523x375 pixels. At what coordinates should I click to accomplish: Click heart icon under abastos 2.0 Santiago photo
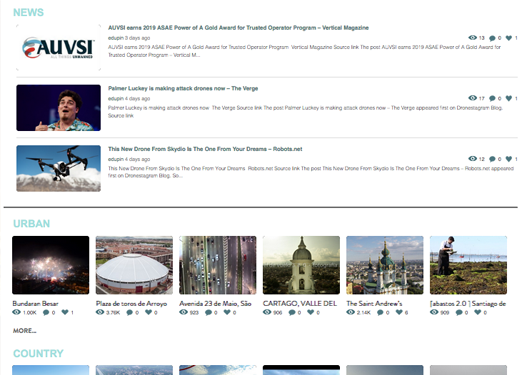click(x=478, y=312)
